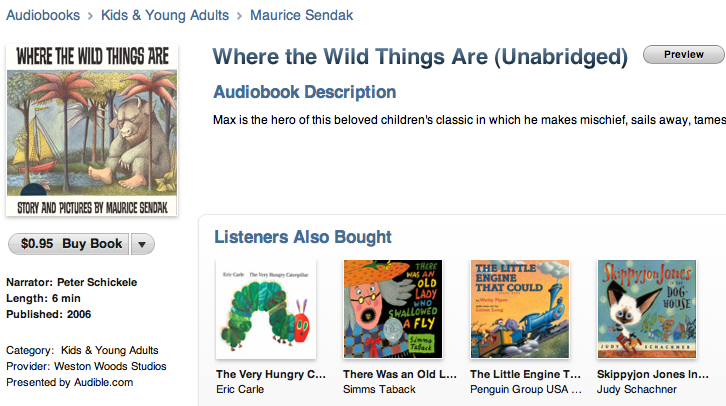Screen dimensions: 726x406
Task: Open The Little Engine T... title link
Action: tap(525, 374)
